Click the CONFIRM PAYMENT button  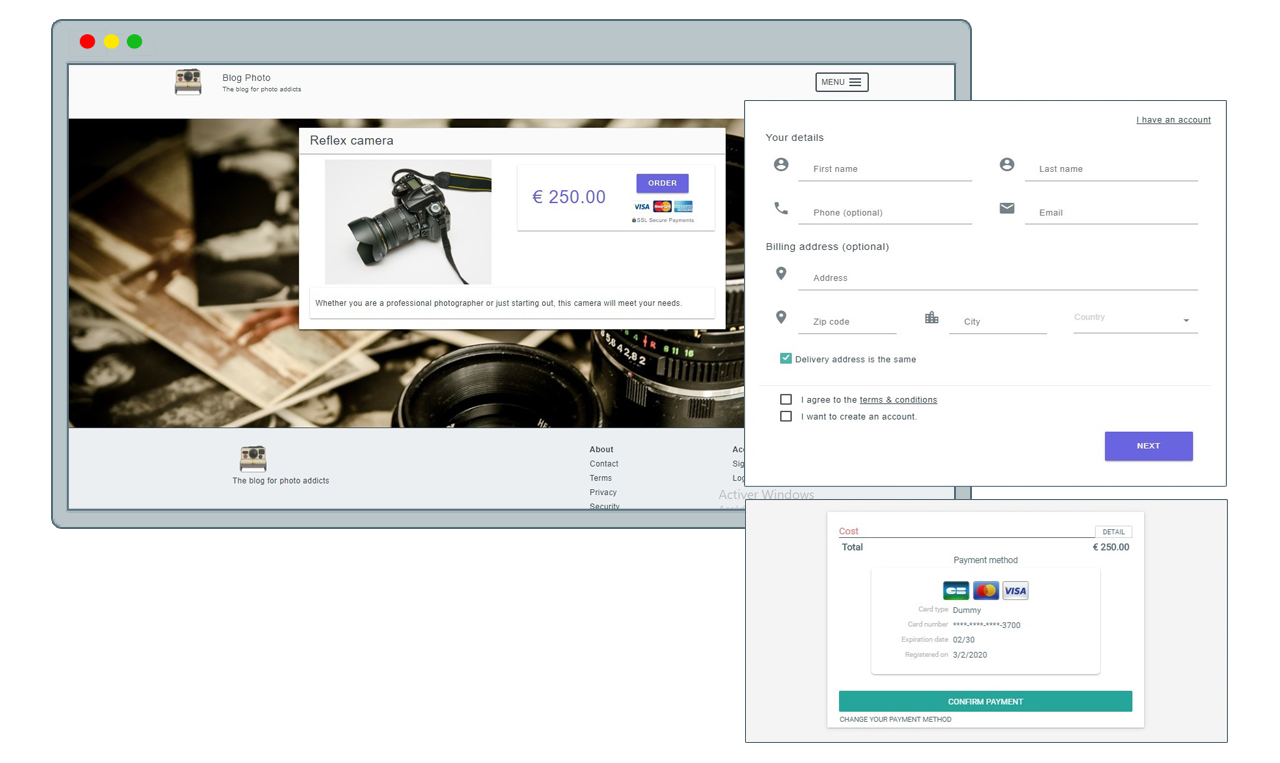[985, 701]
